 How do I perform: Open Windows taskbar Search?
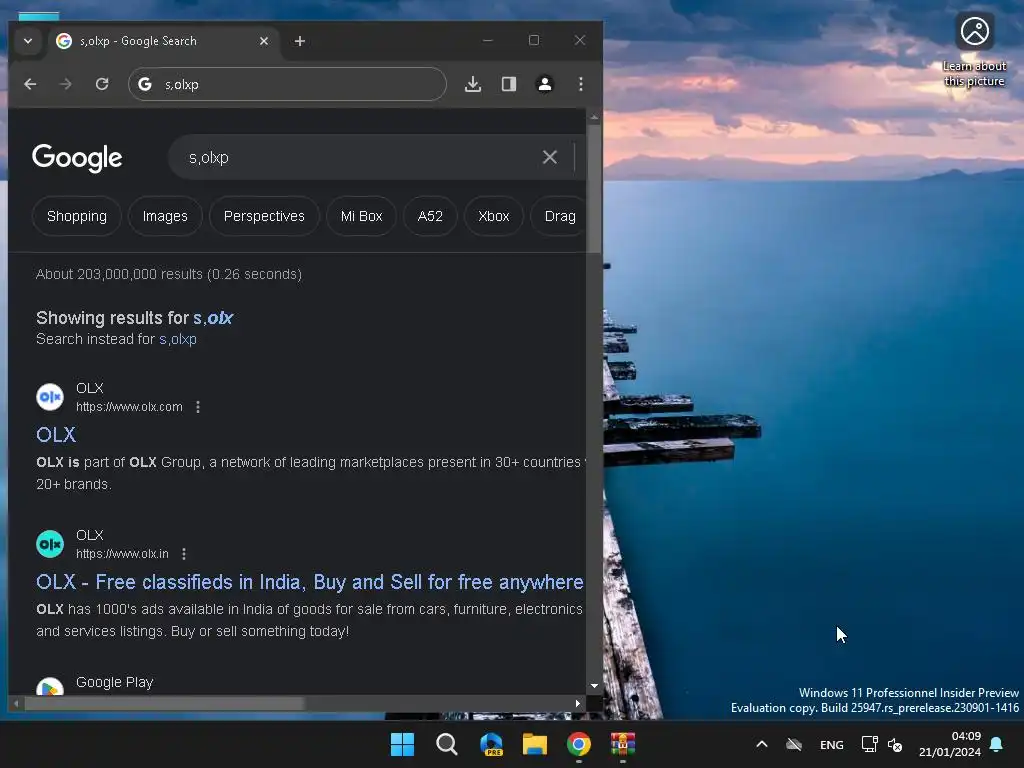447,744
